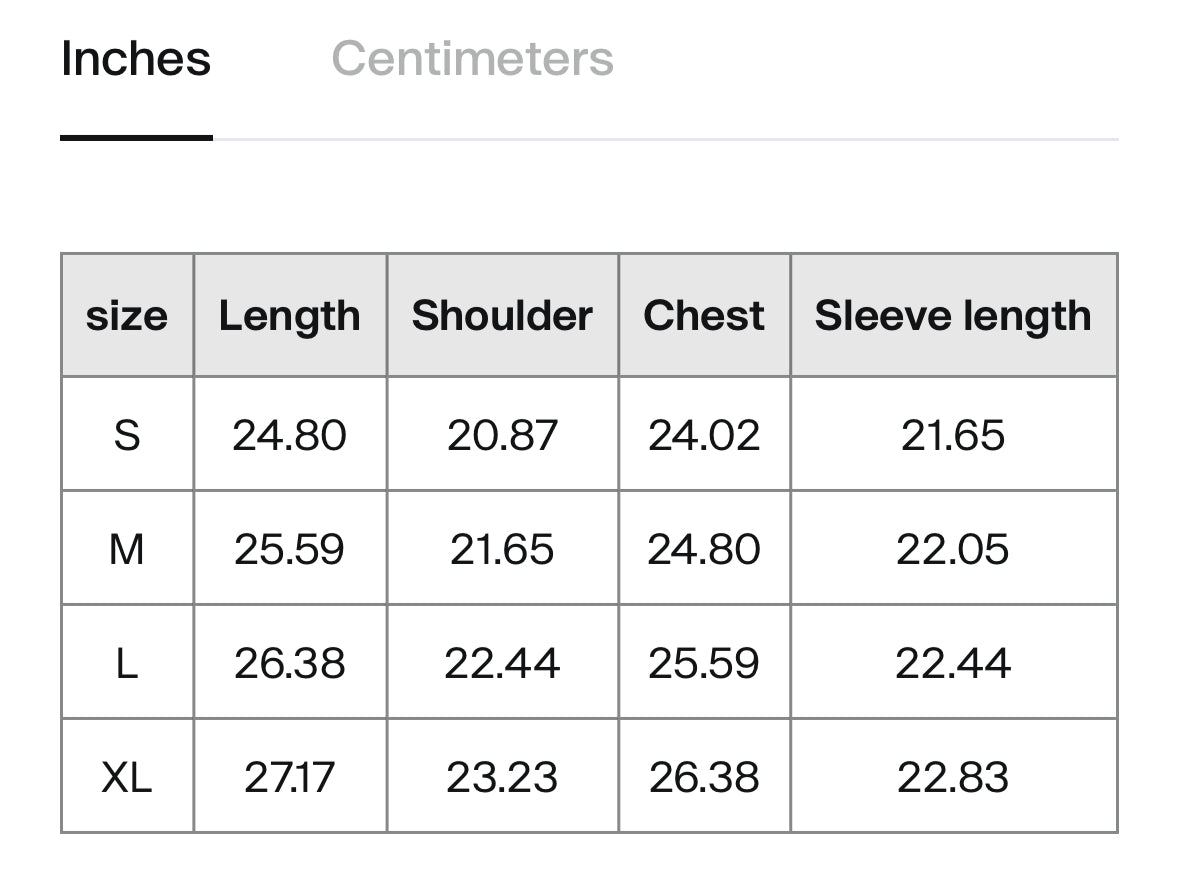1179x882 pixels.
Task: Click Sleeve length 22.05 in the M row
Action: 953,549
